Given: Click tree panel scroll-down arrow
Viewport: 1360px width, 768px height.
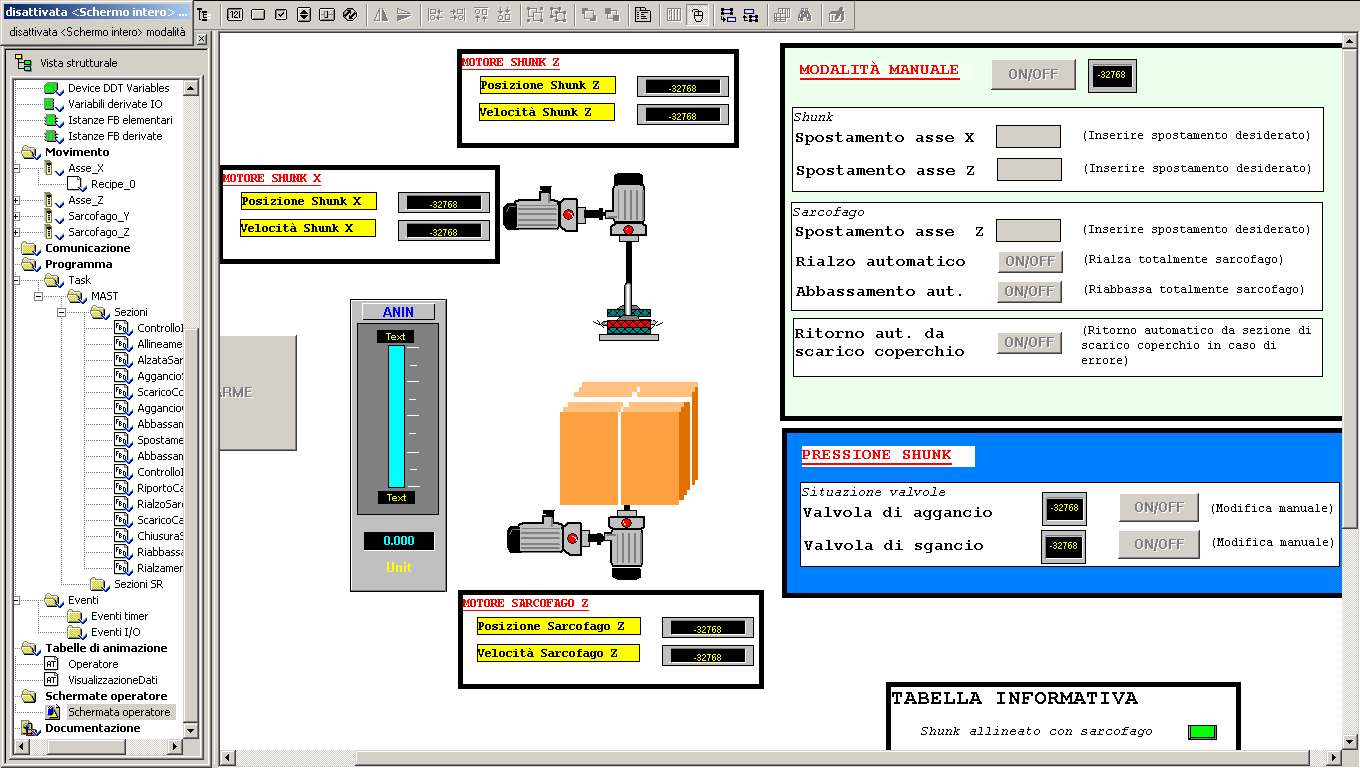Looking at the screenshot, I should click(x=191, y=732).
